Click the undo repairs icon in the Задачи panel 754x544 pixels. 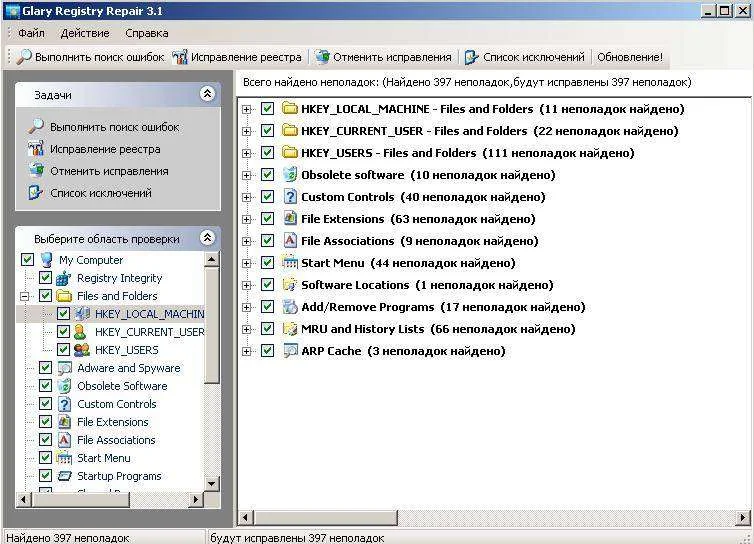coord(36,171)
